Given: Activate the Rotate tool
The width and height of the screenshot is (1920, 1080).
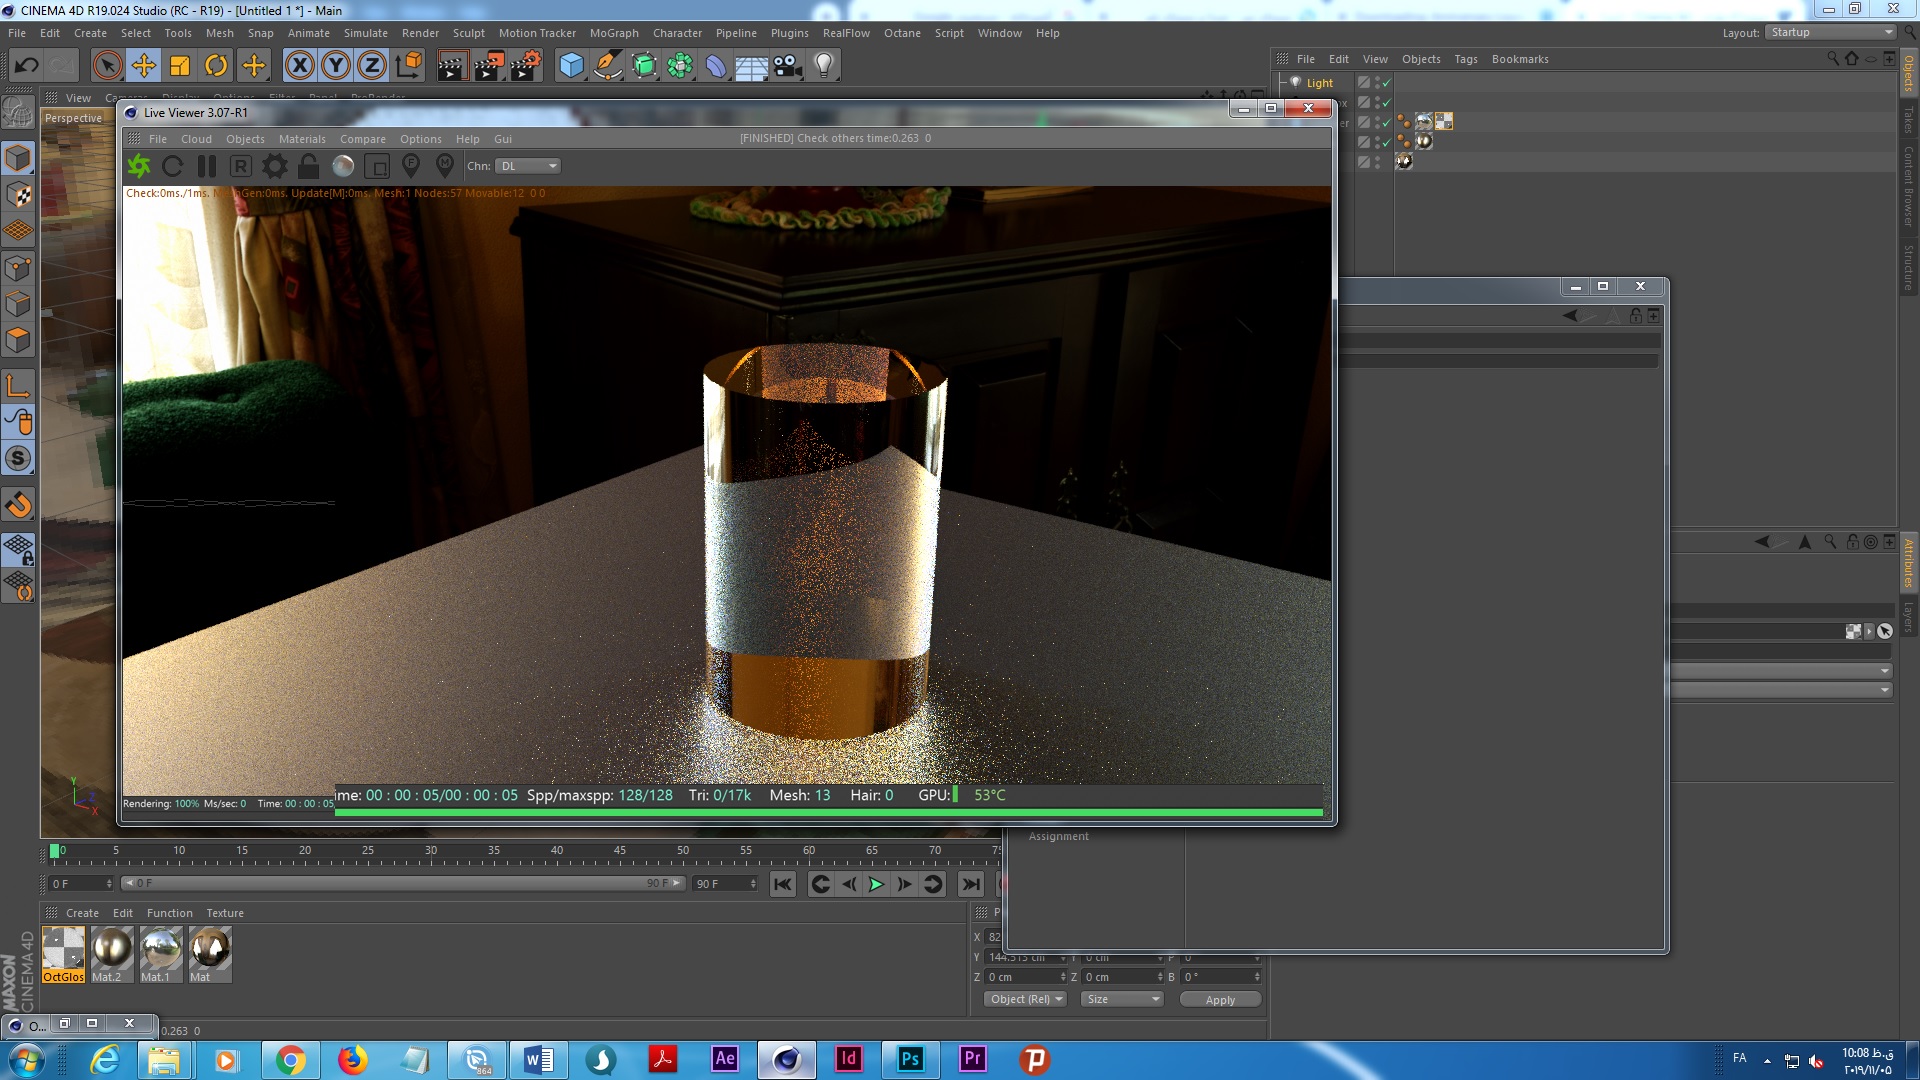Looking at the screenshot, I should click(x=216, y=66).
